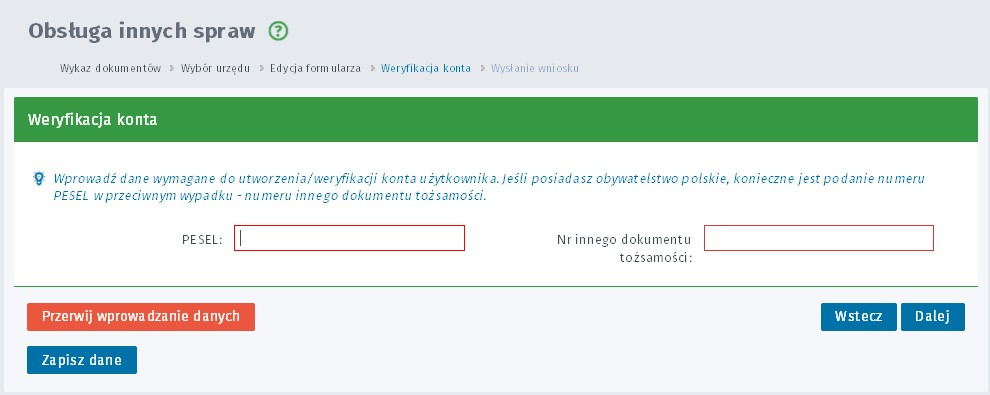The image size is (990, 395).
Task: Go back with the Wstecz button
Action: pyautogui.click(x=859, y=317)
